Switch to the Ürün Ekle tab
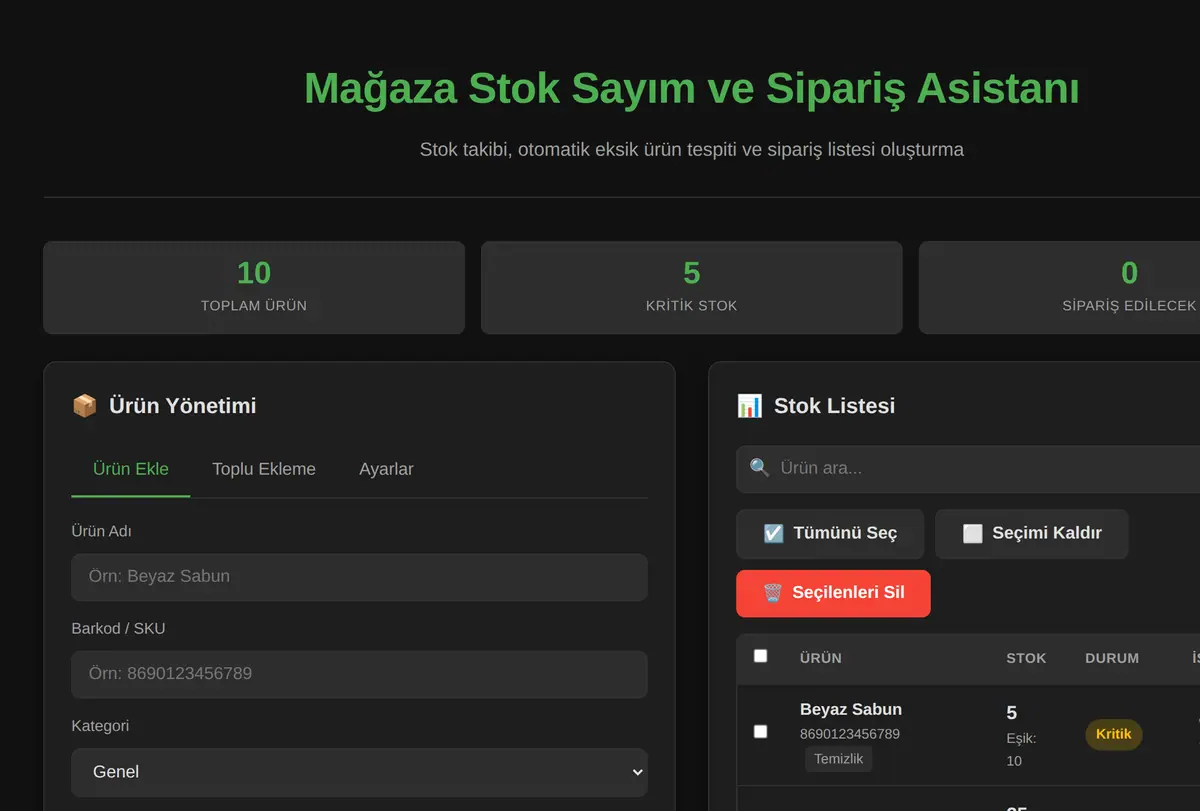 coord(131,469)
